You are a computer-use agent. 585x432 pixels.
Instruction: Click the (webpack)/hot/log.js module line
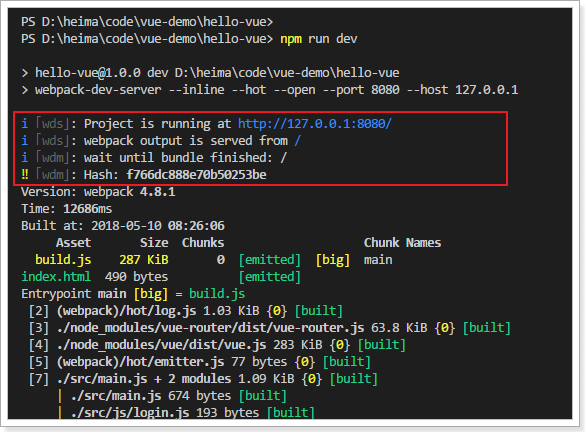(186, 311)
